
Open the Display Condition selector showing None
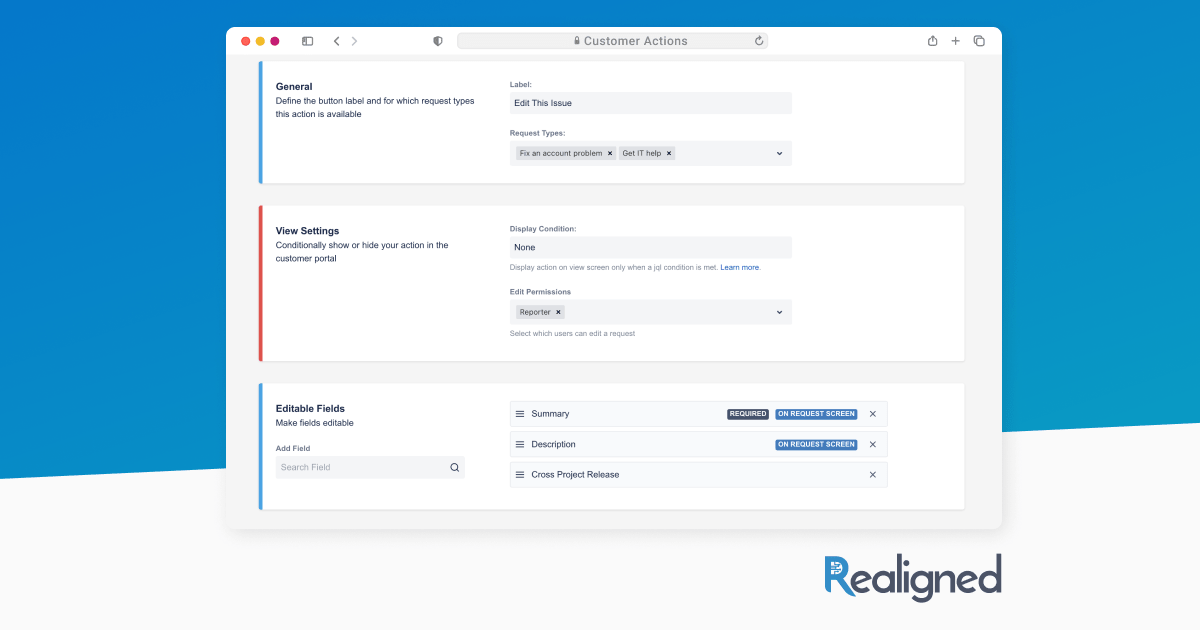[650, 247]
